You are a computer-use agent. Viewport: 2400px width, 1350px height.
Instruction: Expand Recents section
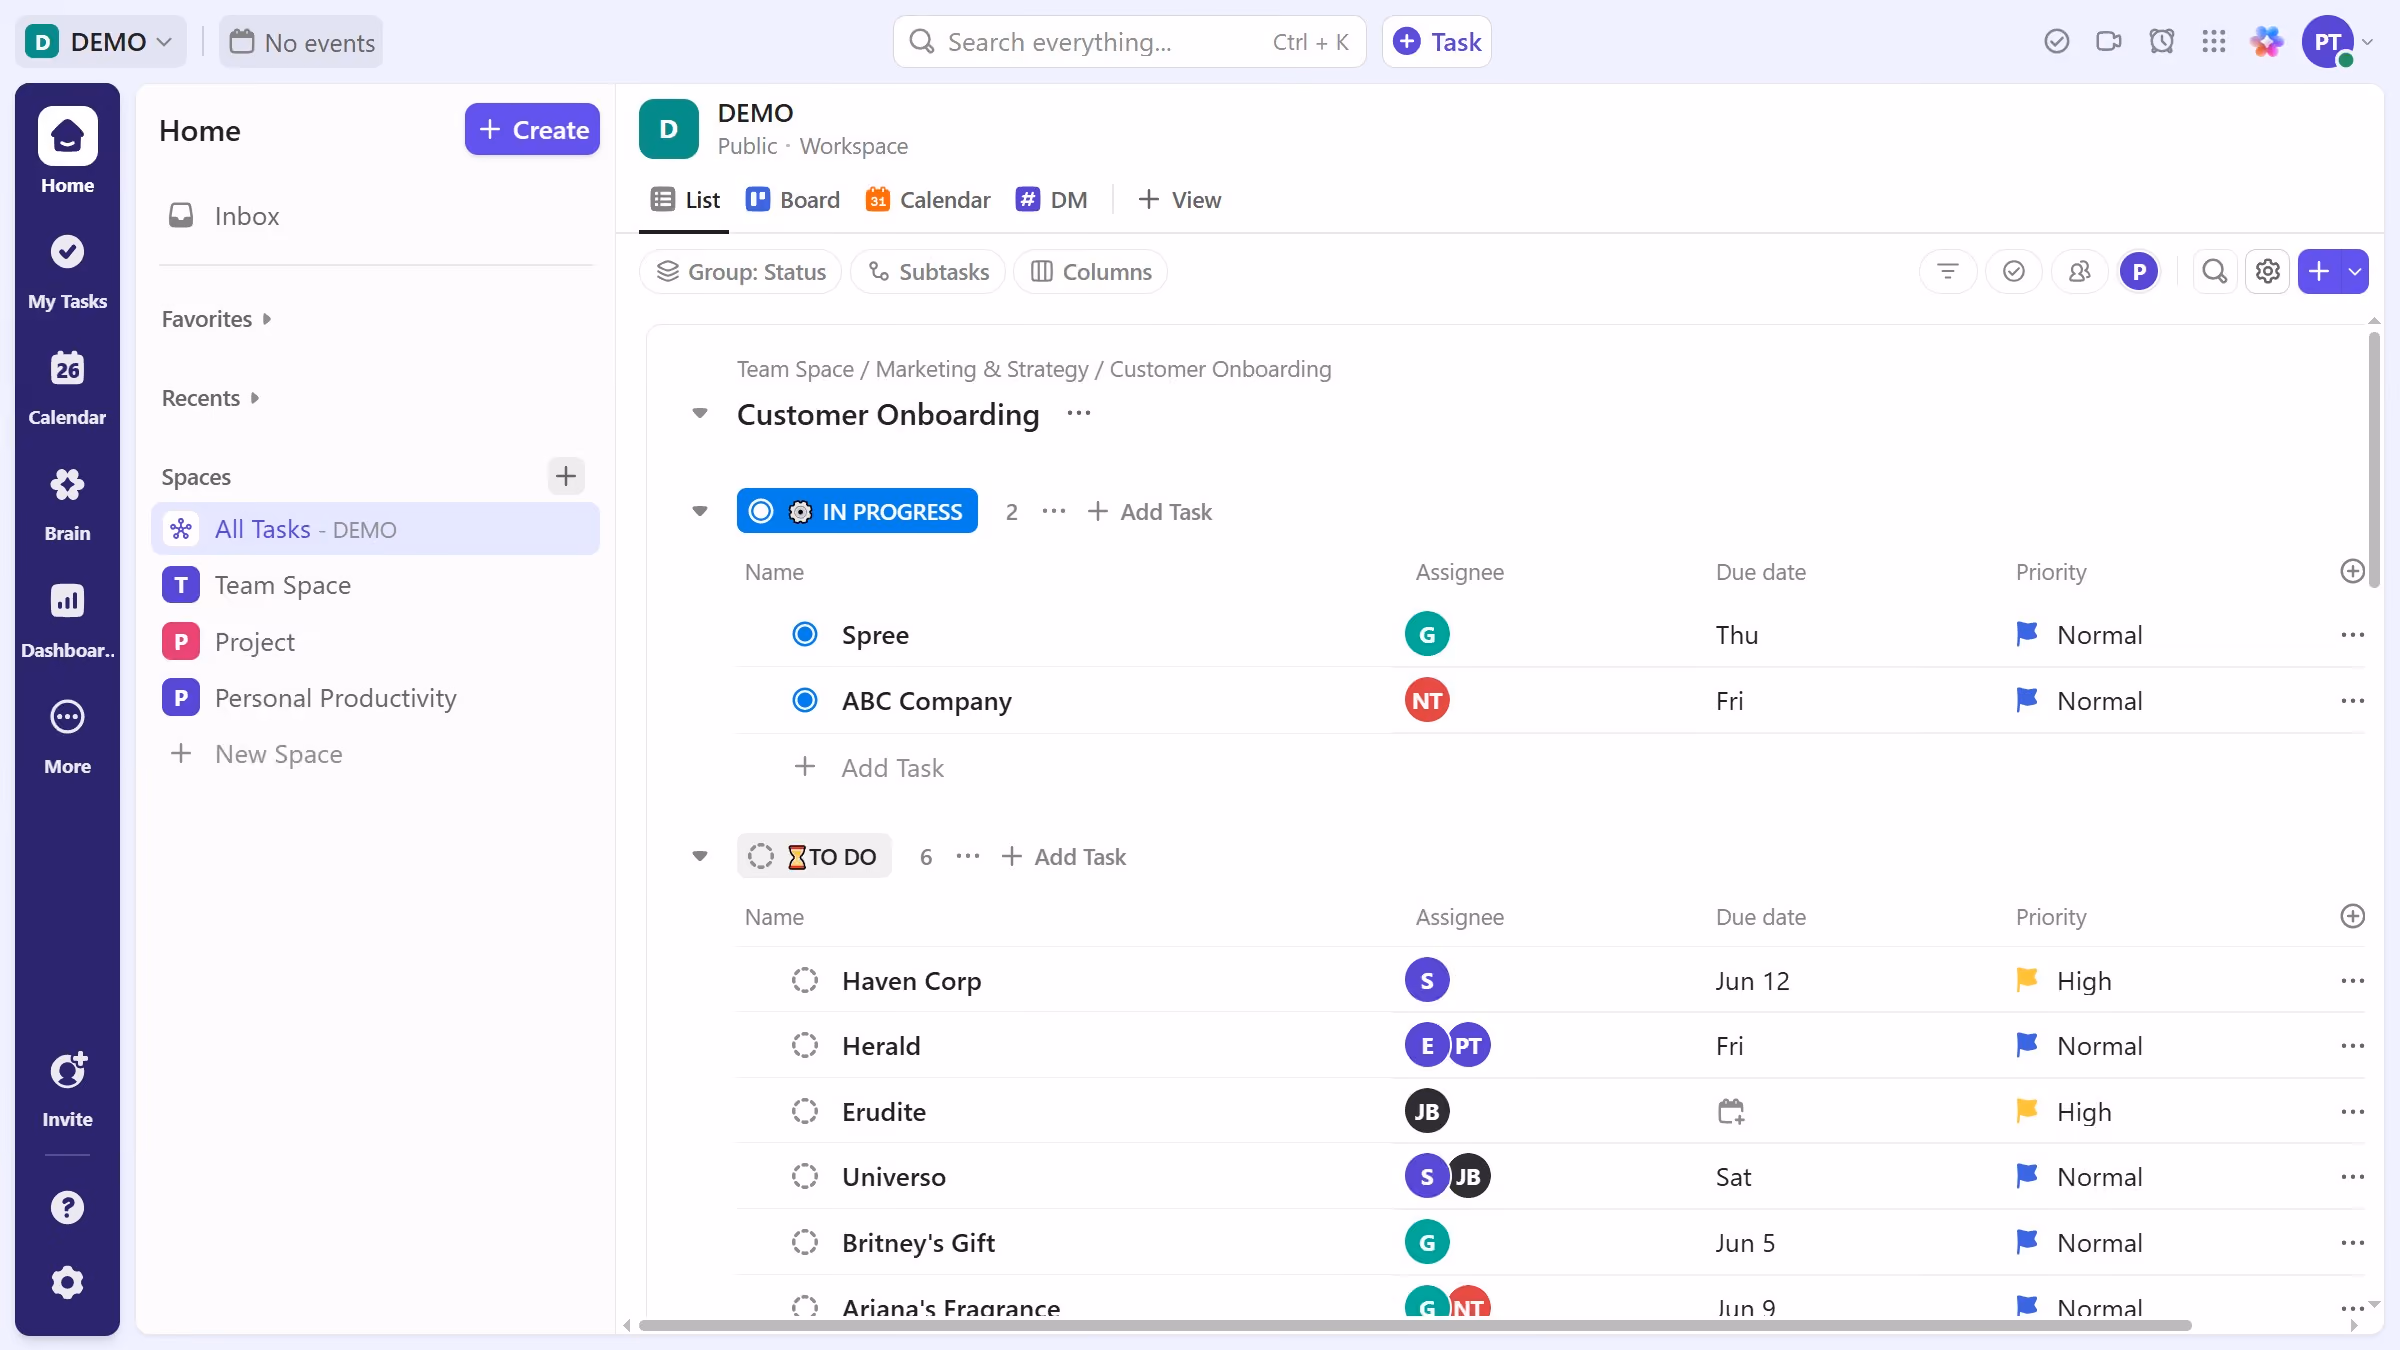(210, 398)
